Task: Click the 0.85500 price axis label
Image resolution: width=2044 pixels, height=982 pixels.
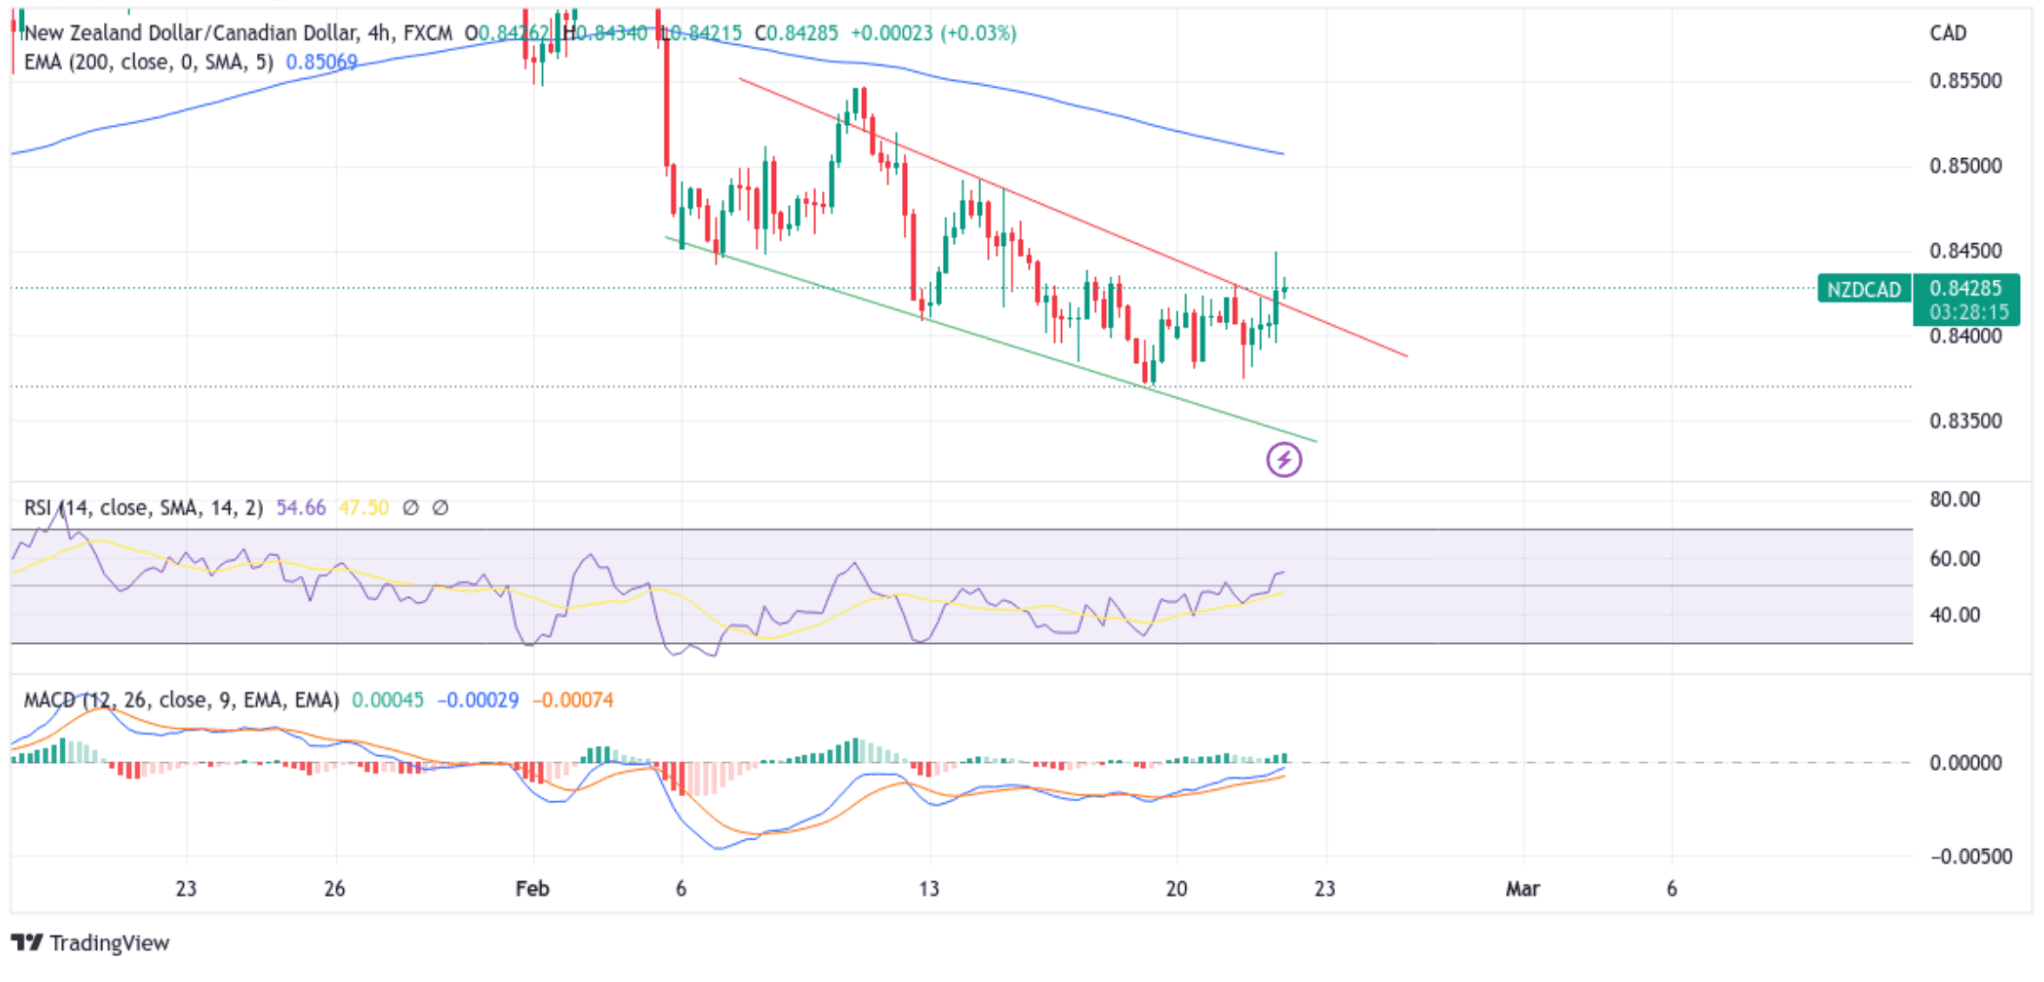Action: pyautogui.click(x=1965, y=81)
